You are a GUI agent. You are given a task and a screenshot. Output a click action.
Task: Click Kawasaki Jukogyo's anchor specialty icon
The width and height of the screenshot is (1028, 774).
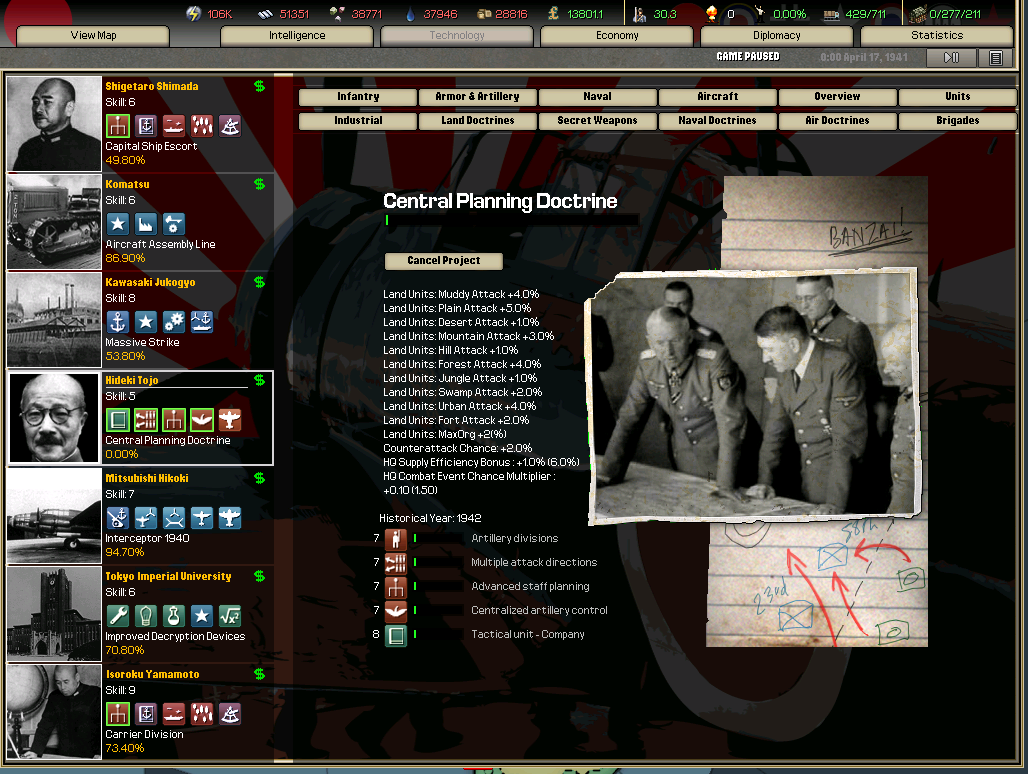click(117, 322)
